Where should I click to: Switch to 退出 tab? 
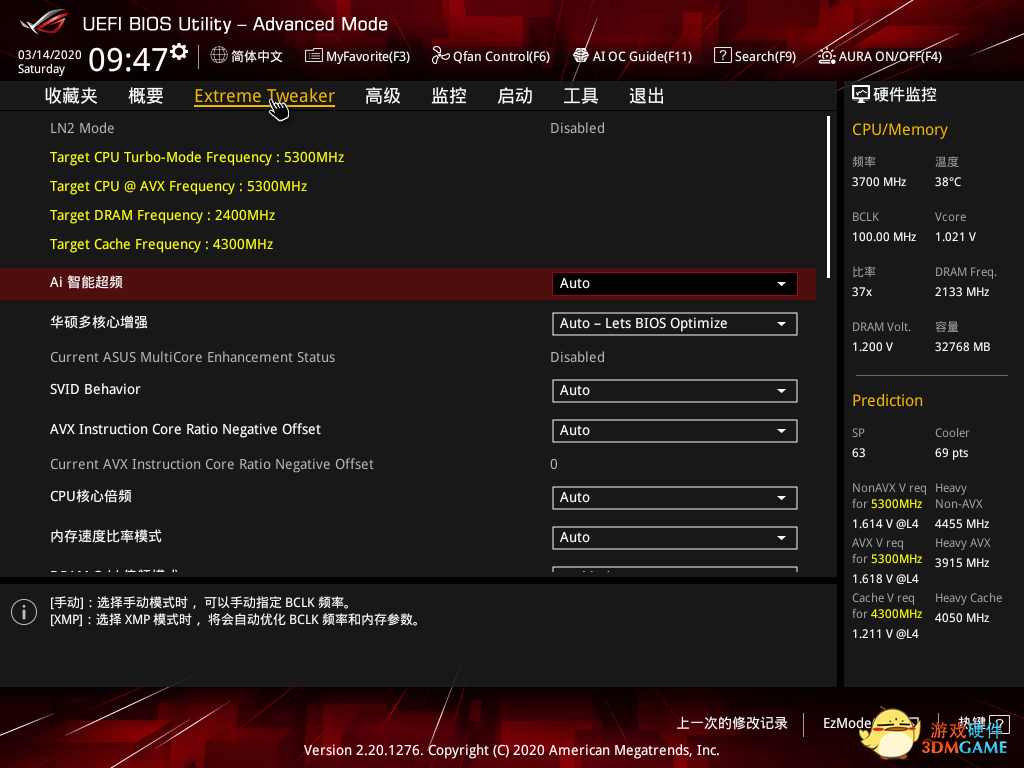coord(647,96)
